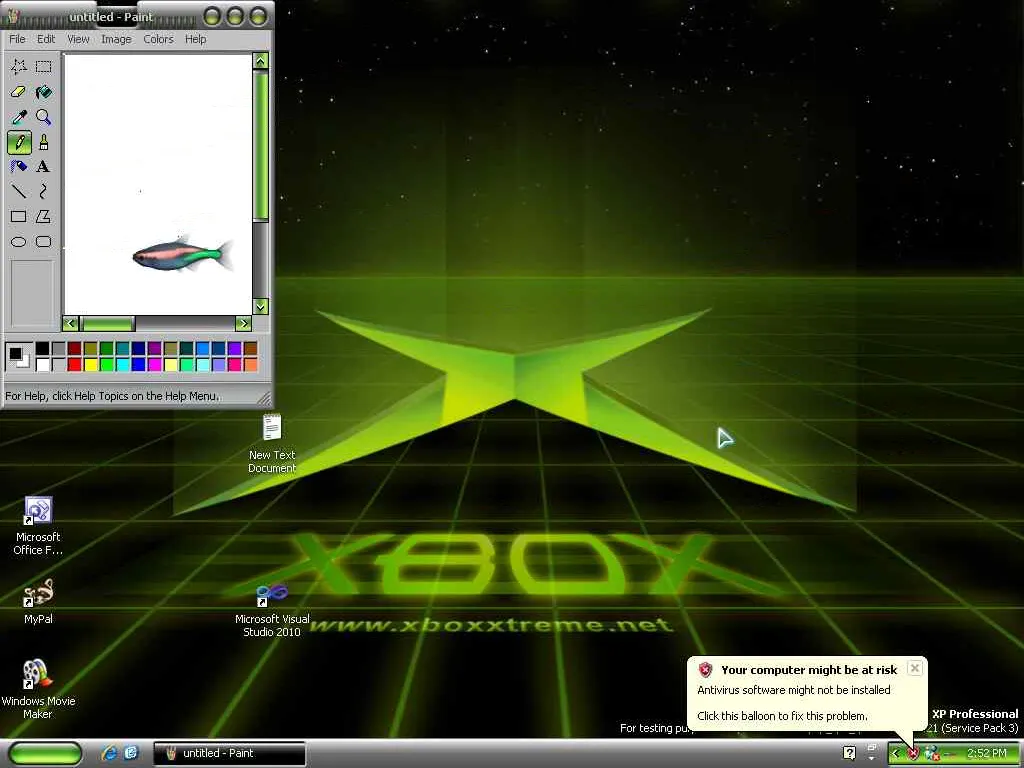Pick the white color swatch
Viewport: 1024px width, 768px height.
point(42,364)
